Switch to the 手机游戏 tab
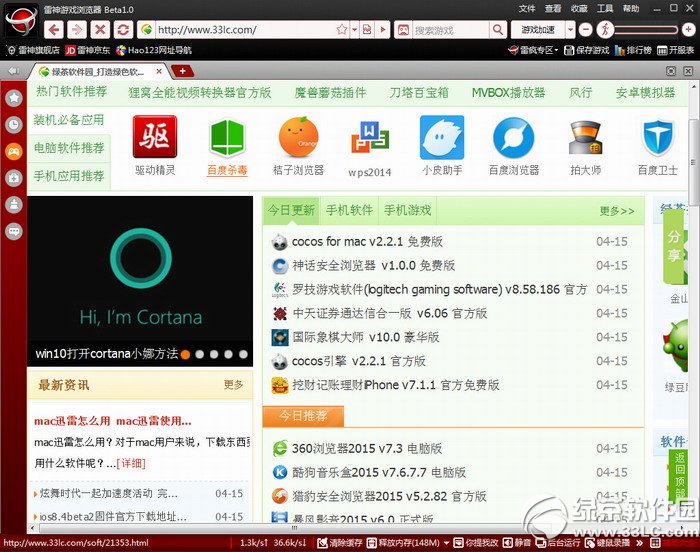Screen dimensions: 700x552 pos(407,210)
